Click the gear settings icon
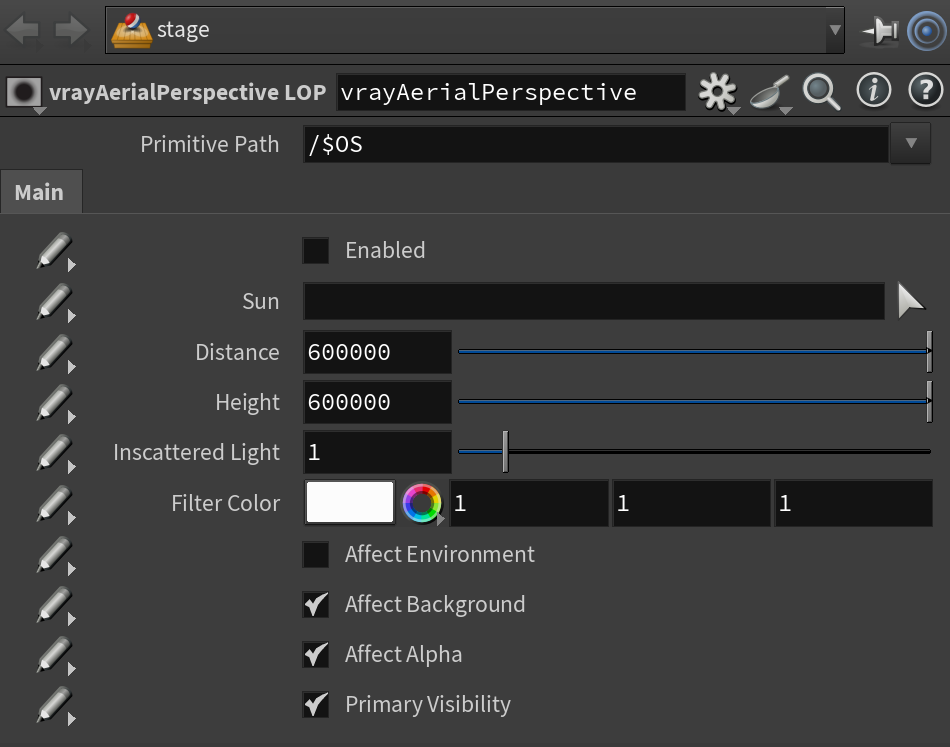The width and height of the screenshot is (950, 747). point(717,92)
